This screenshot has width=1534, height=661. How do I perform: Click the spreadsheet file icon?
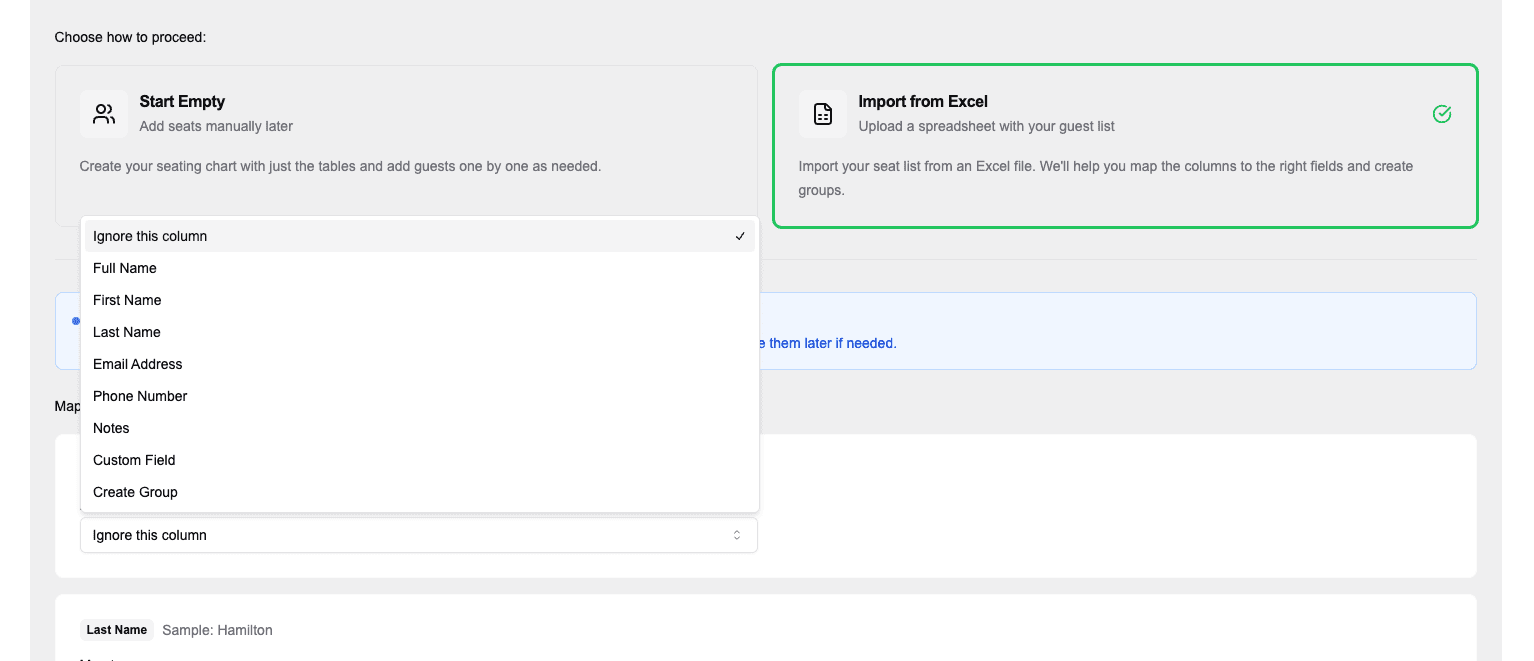pyautogui.click(x=822, y=114)
